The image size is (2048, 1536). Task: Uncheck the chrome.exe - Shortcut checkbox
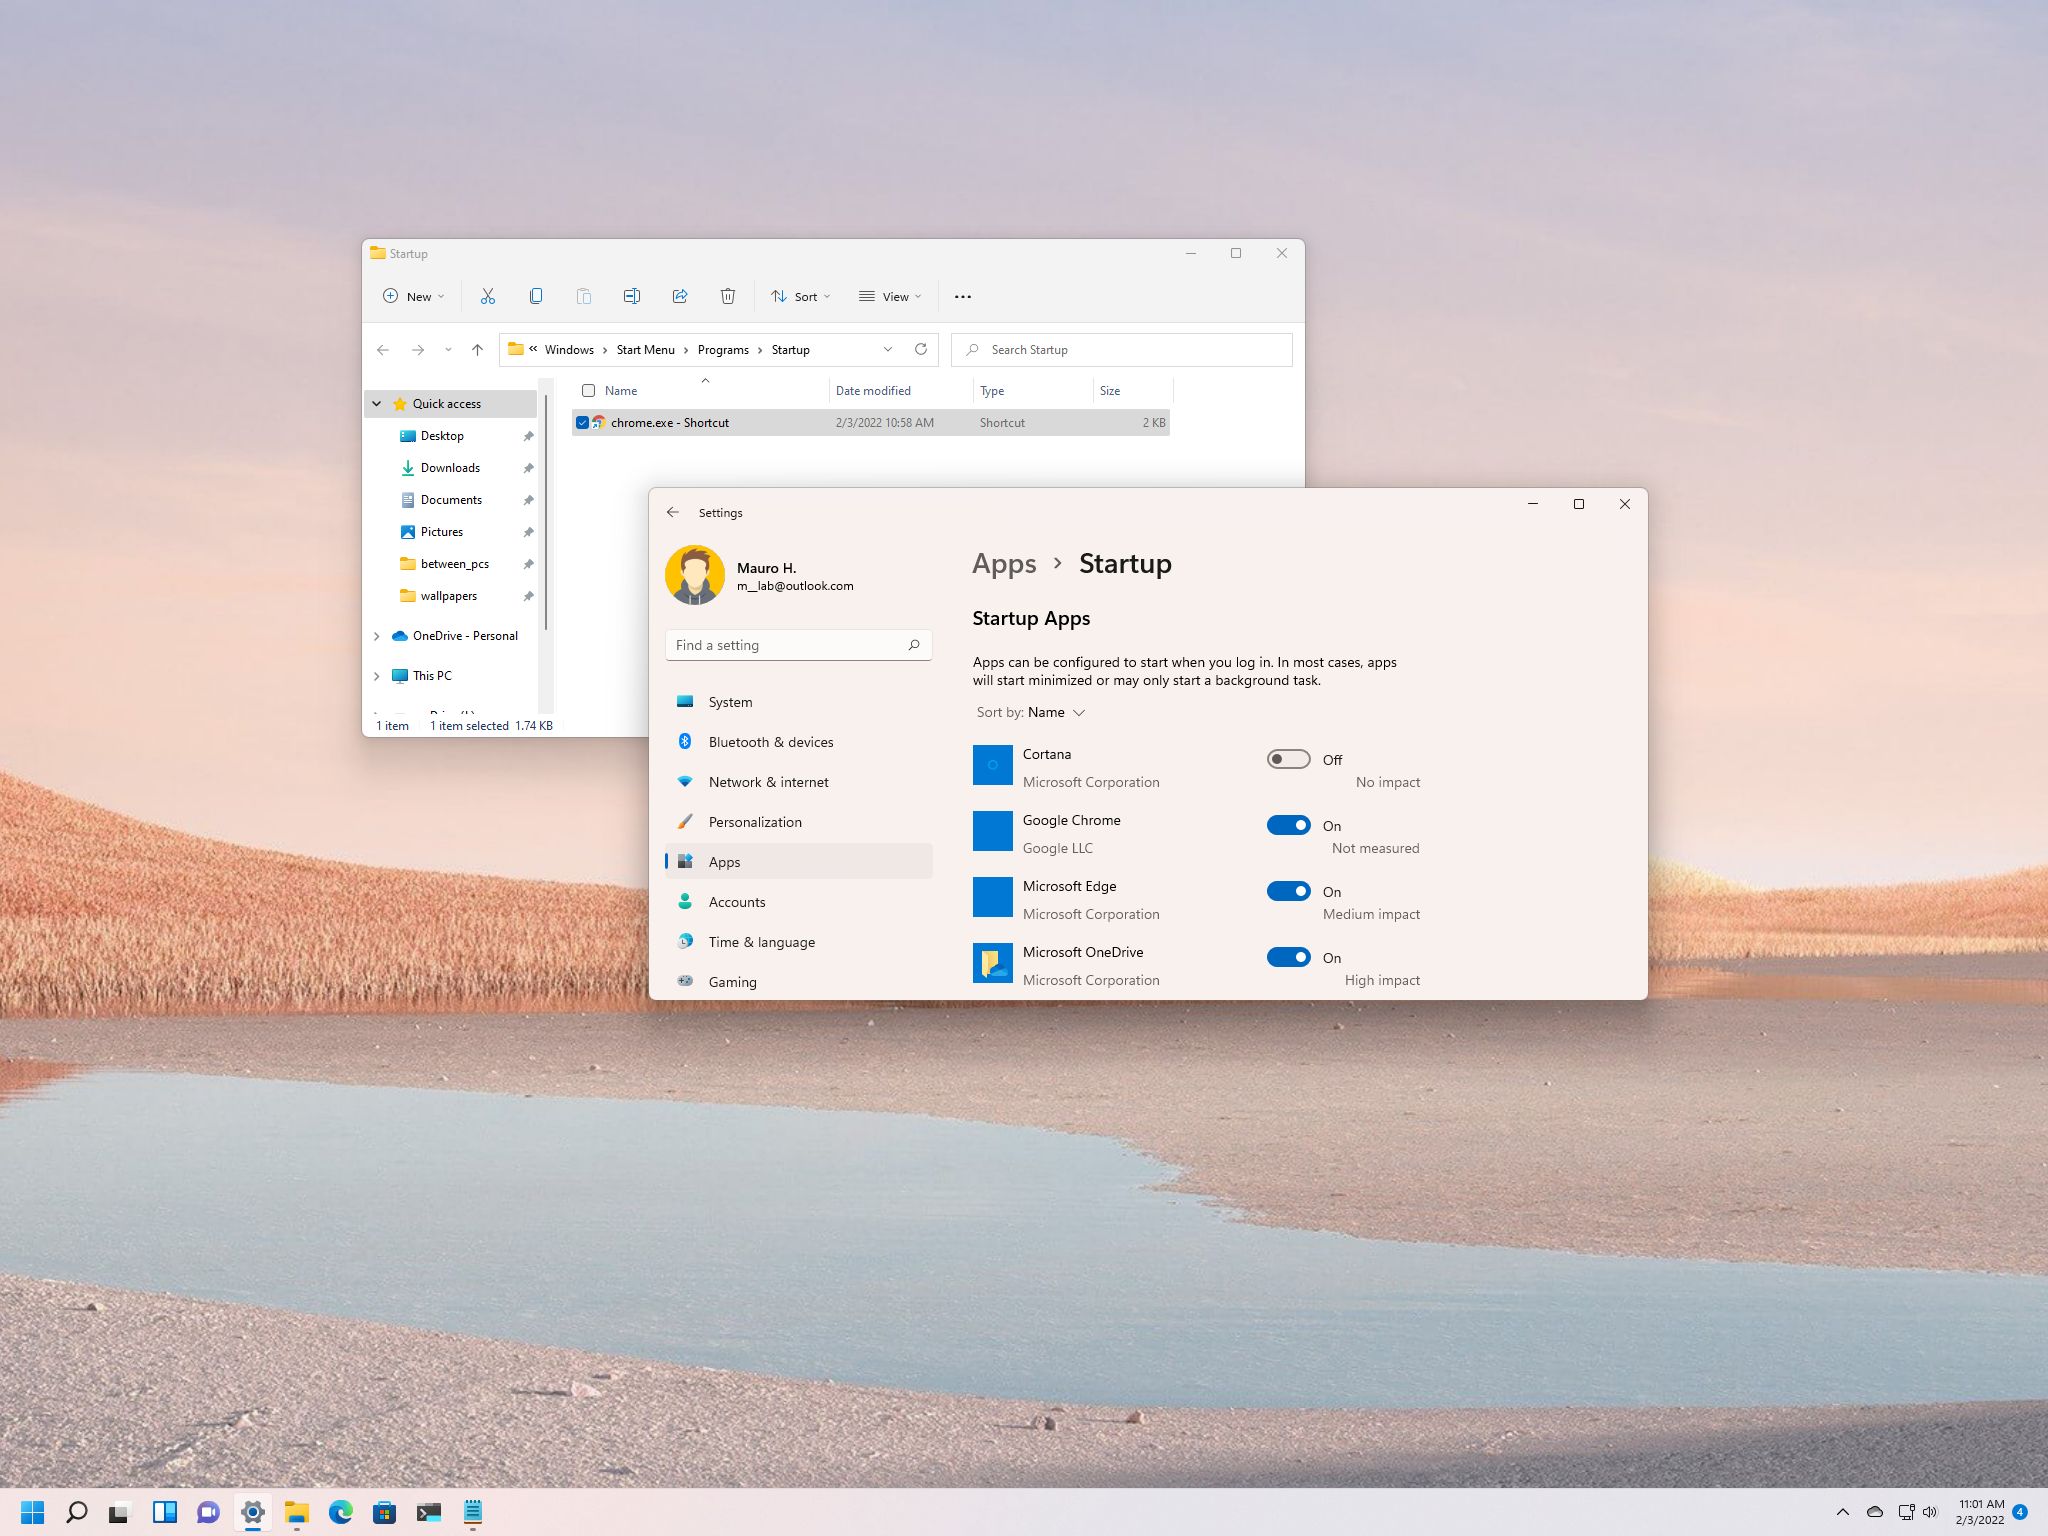pyautogui.click(x=582, y=423)
